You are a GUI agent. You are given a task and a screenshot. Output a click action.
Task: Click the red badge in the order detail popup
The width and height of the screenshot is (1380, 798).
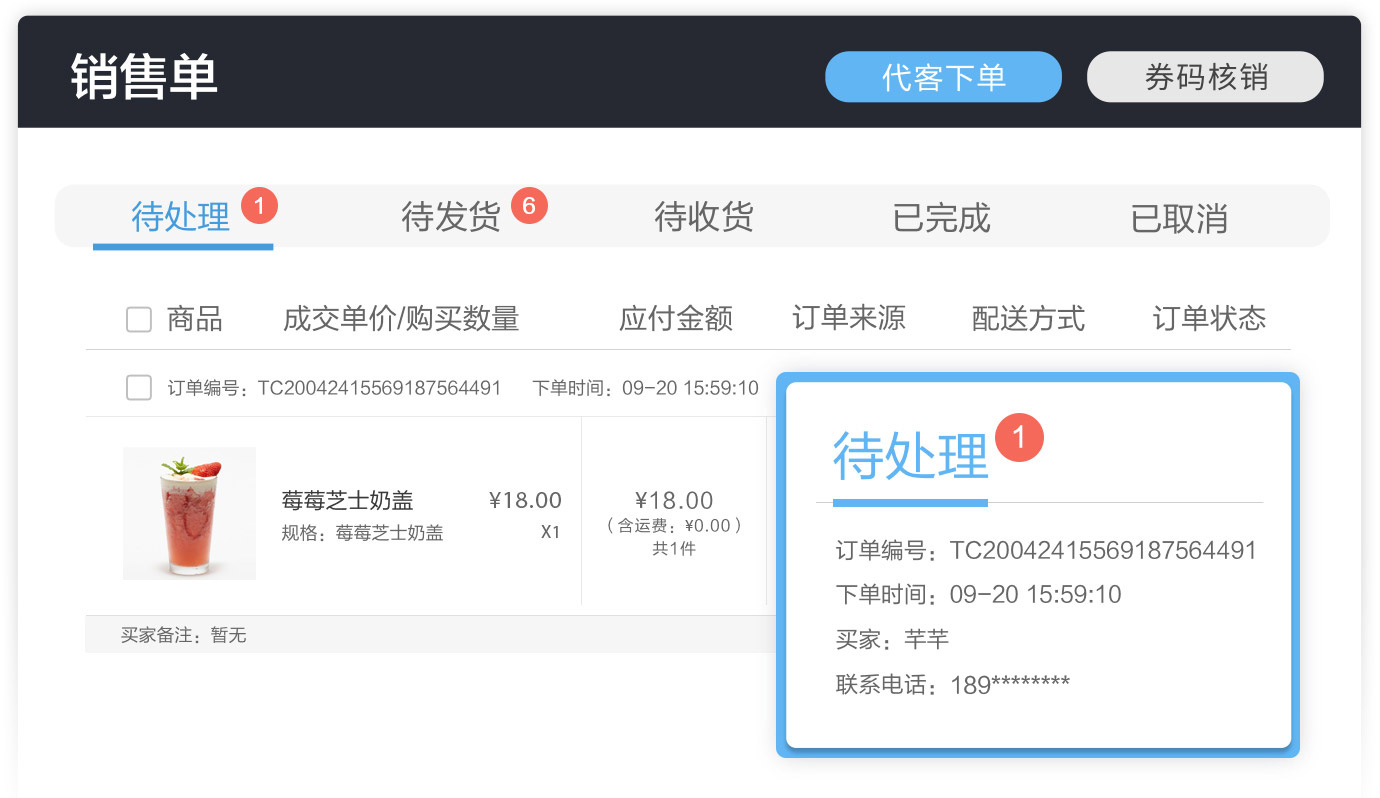1021,437
